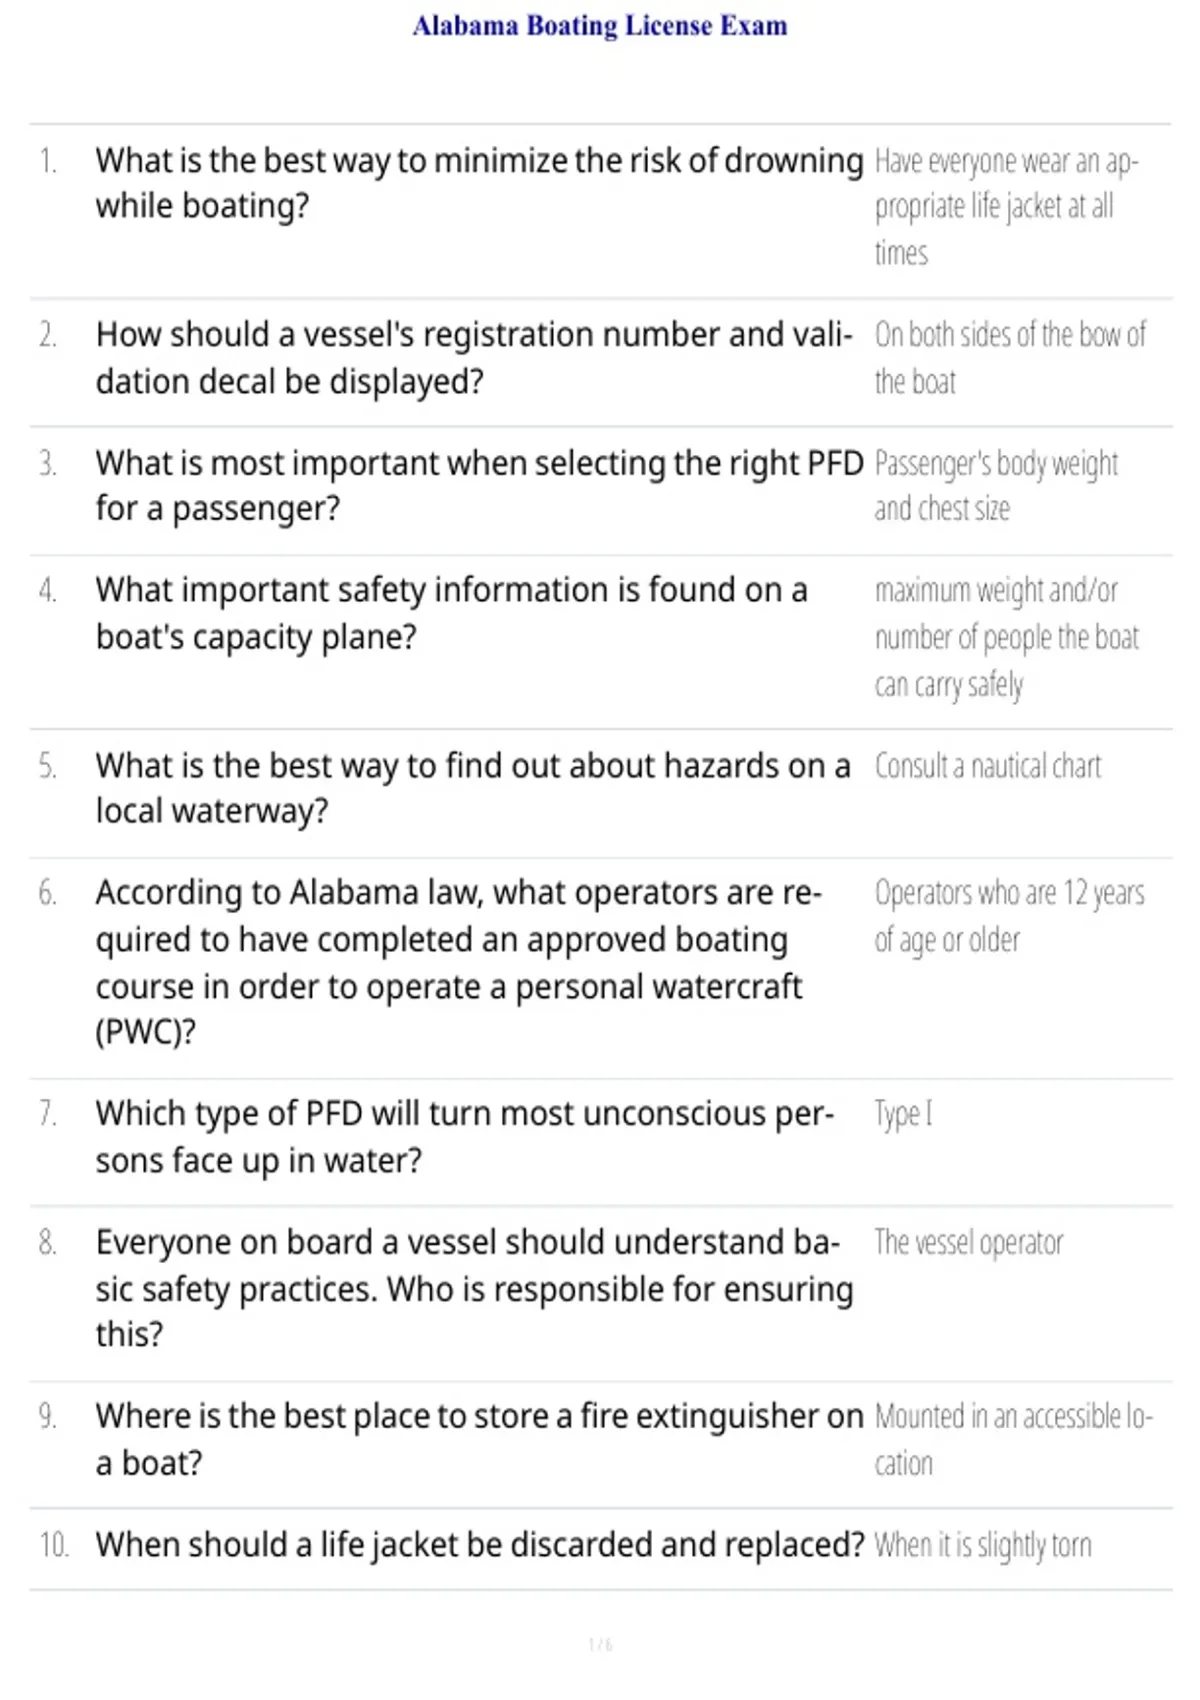Screen dimensions: 1200x1700
Task: Select question 7 about unconscious persons PFD
Action: (465, 1137)
